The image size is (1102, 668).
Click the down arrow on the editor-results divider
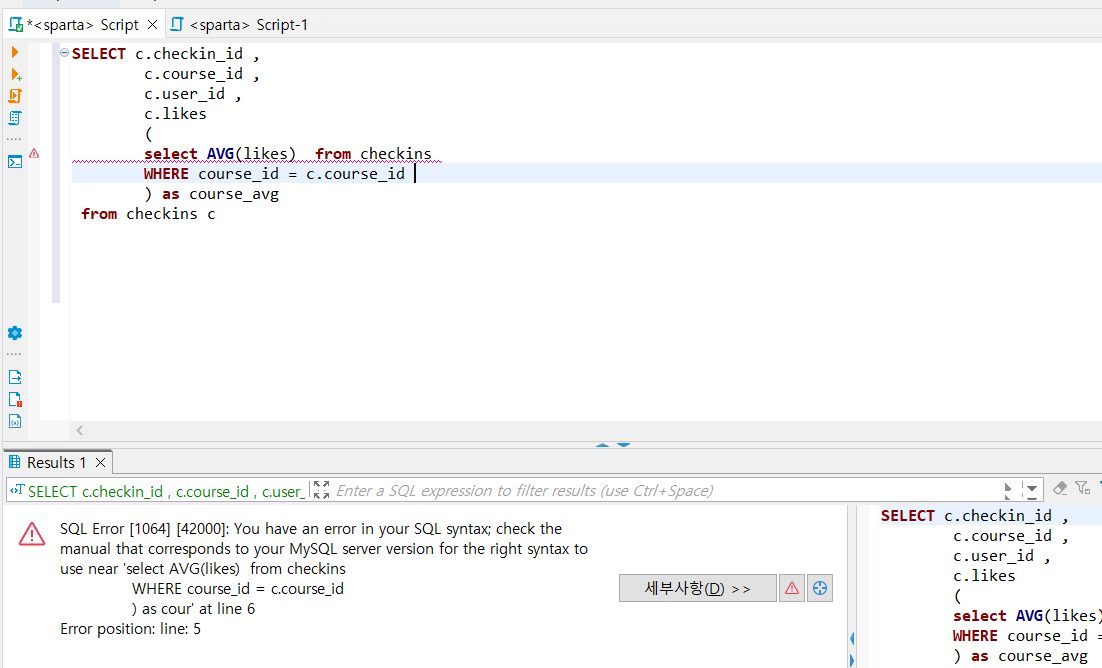(x=623, y=445)
